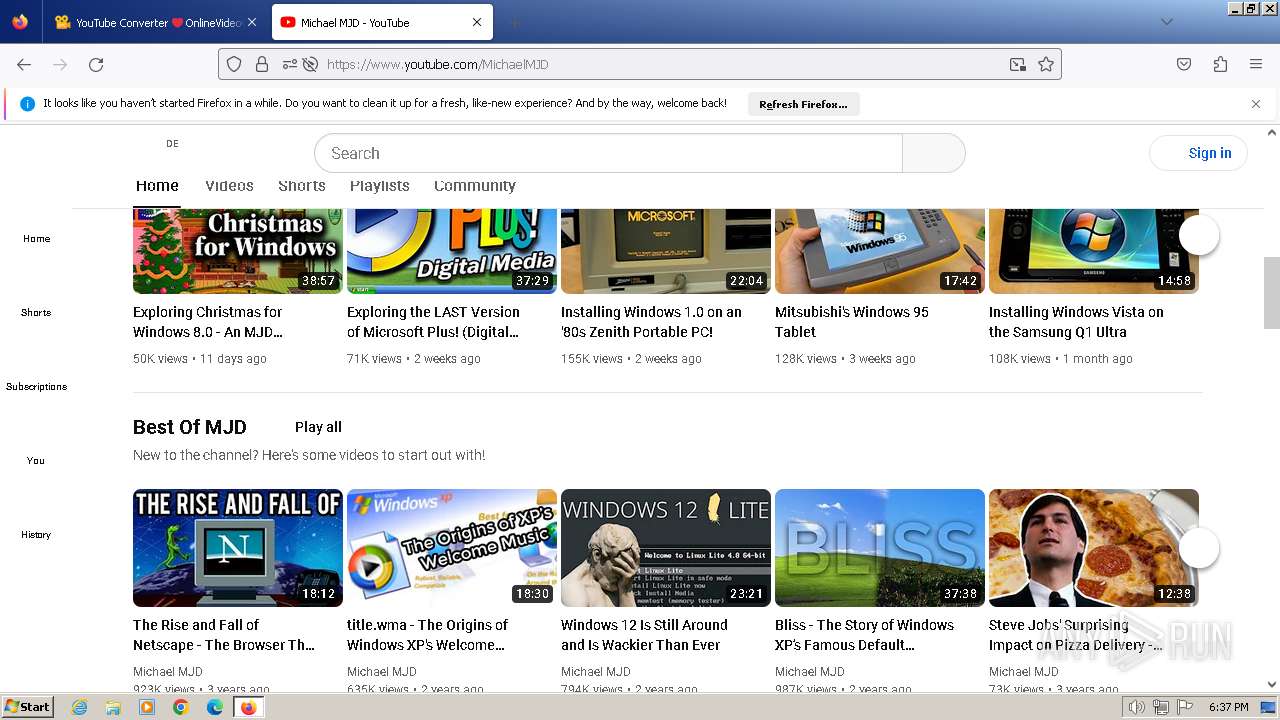Toggle picture-in-picture icon in the address bar
The height and width of the screenshot is (720, 1280).
1018,64
